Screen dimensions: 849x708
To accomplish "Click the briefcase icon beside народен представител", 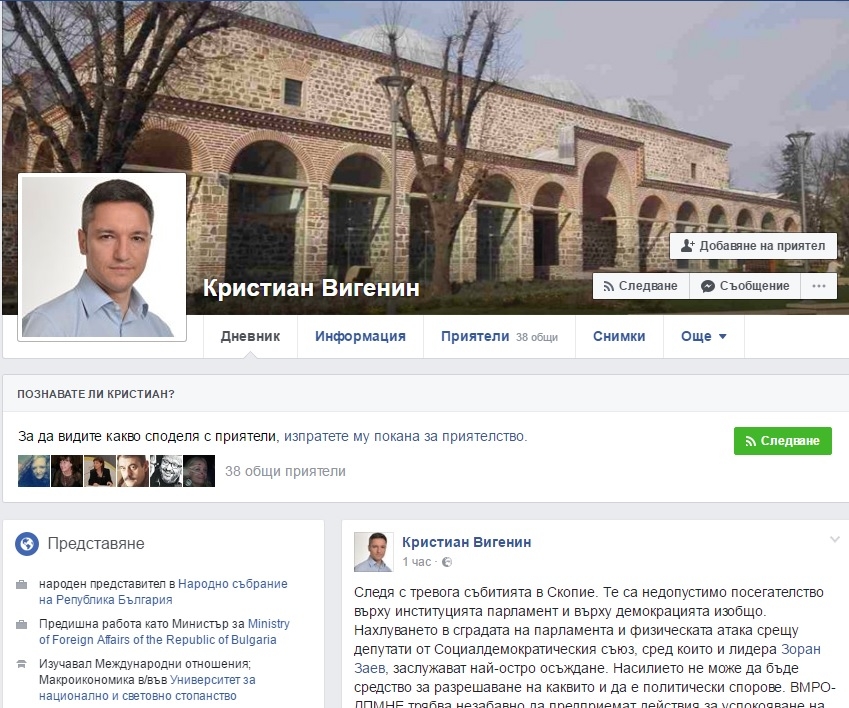I will [22, 585].
